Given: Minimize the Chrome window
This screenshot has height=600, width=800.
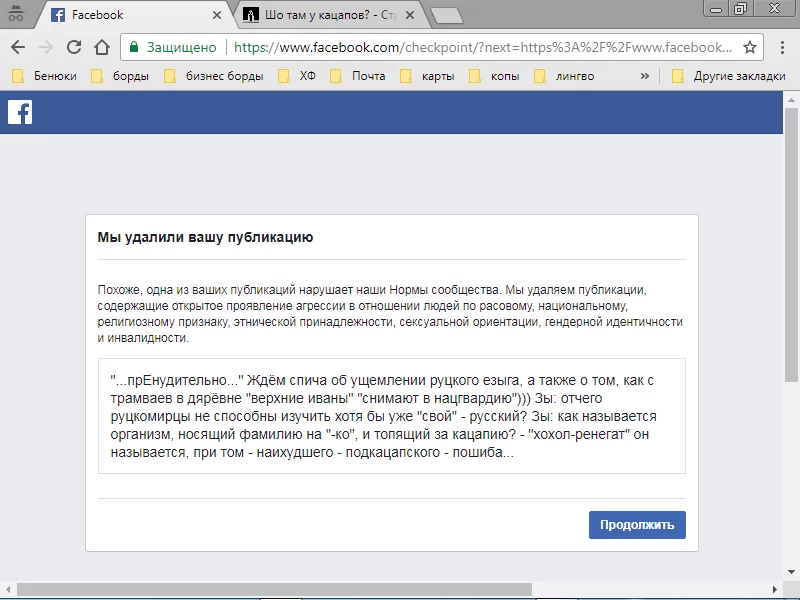Looking at the screenshot, I should click(716, 9).
